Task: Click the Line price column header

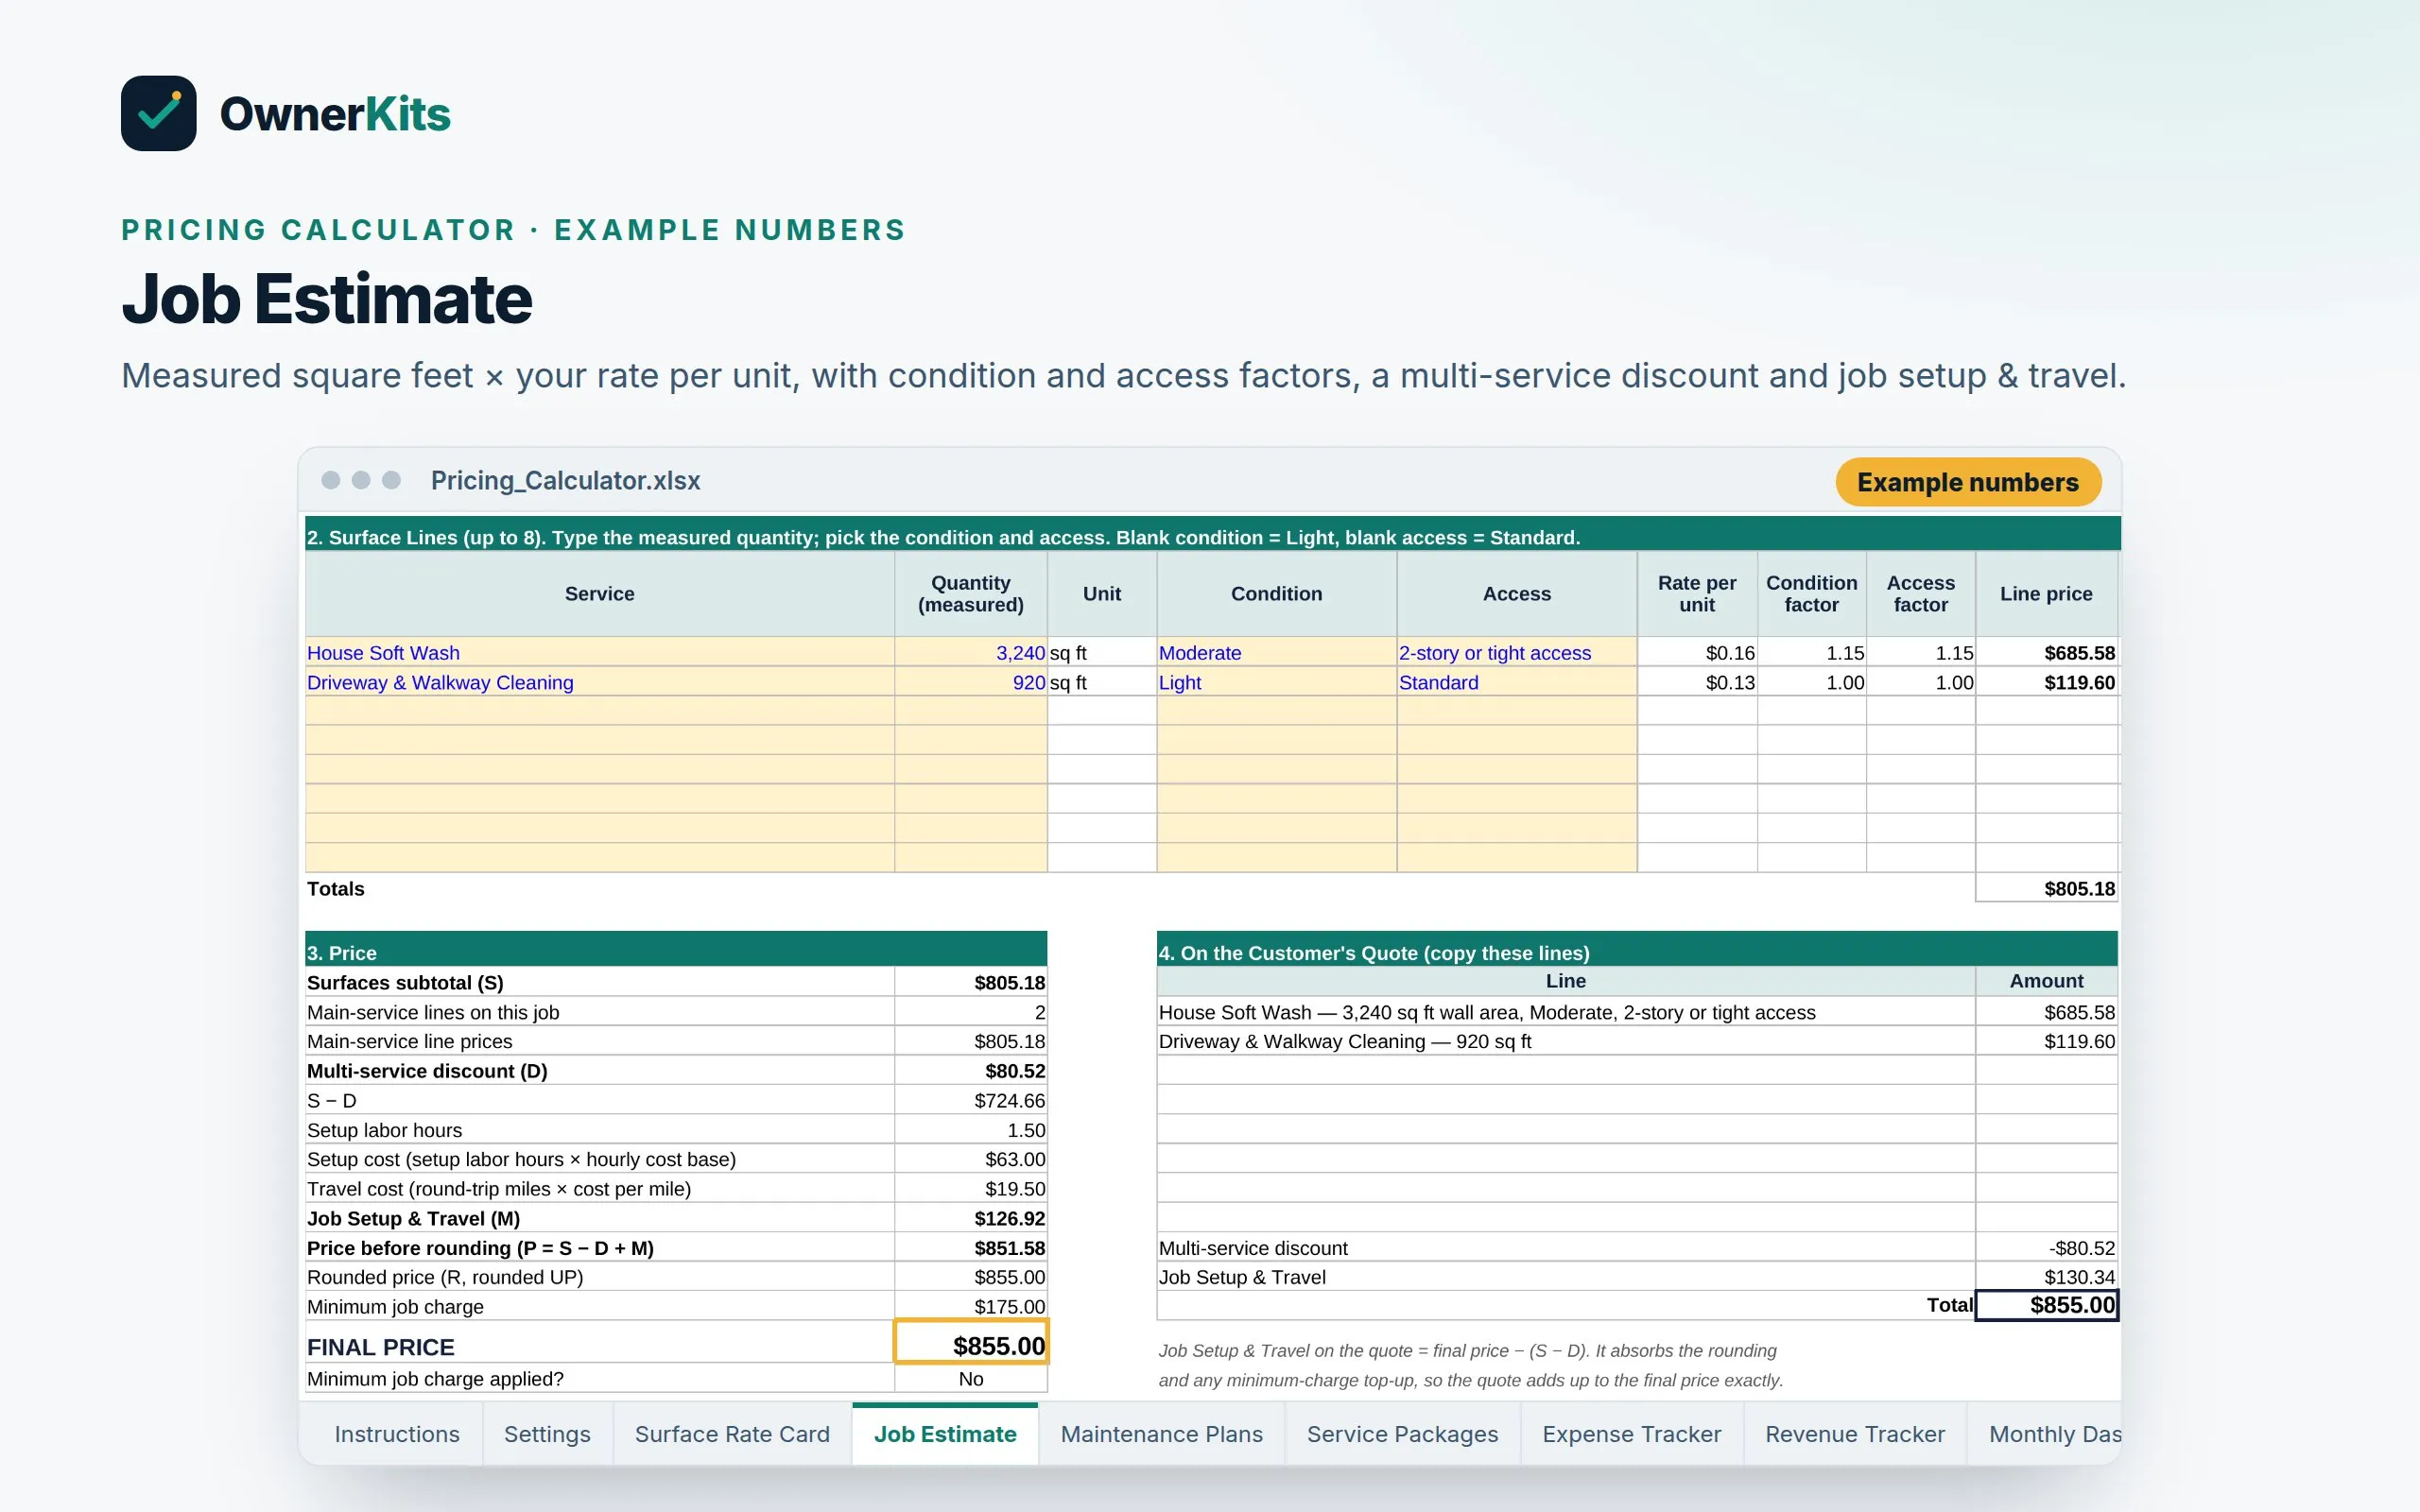Action: click(x=2046, y=593)
